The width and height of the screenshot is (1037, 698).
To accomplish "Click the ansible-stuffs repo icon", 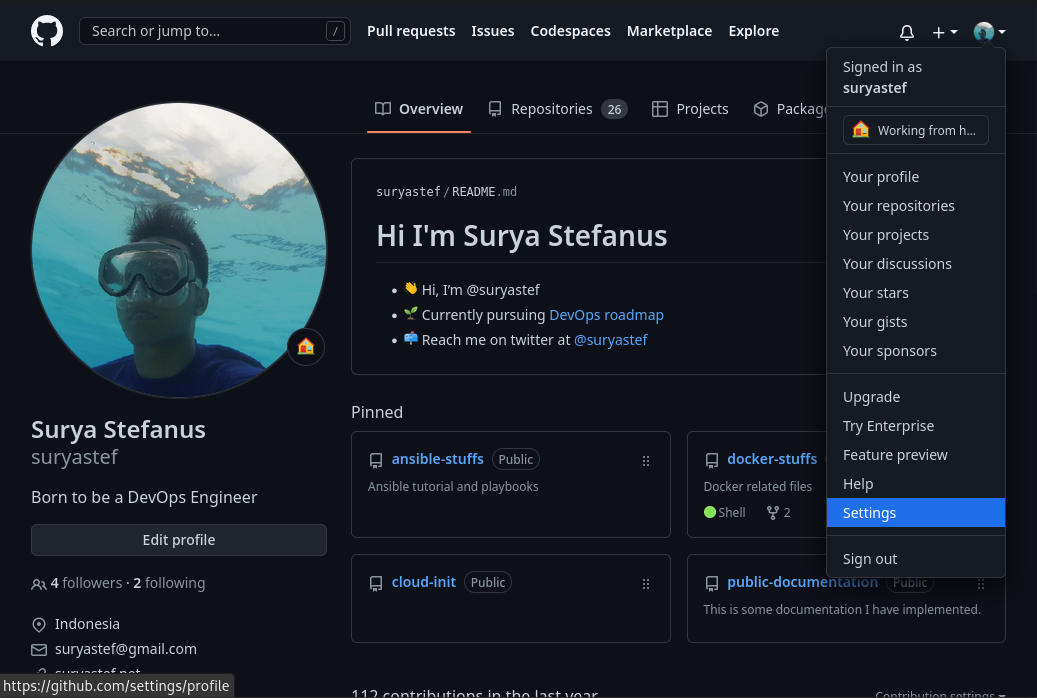I will (376, 460).
